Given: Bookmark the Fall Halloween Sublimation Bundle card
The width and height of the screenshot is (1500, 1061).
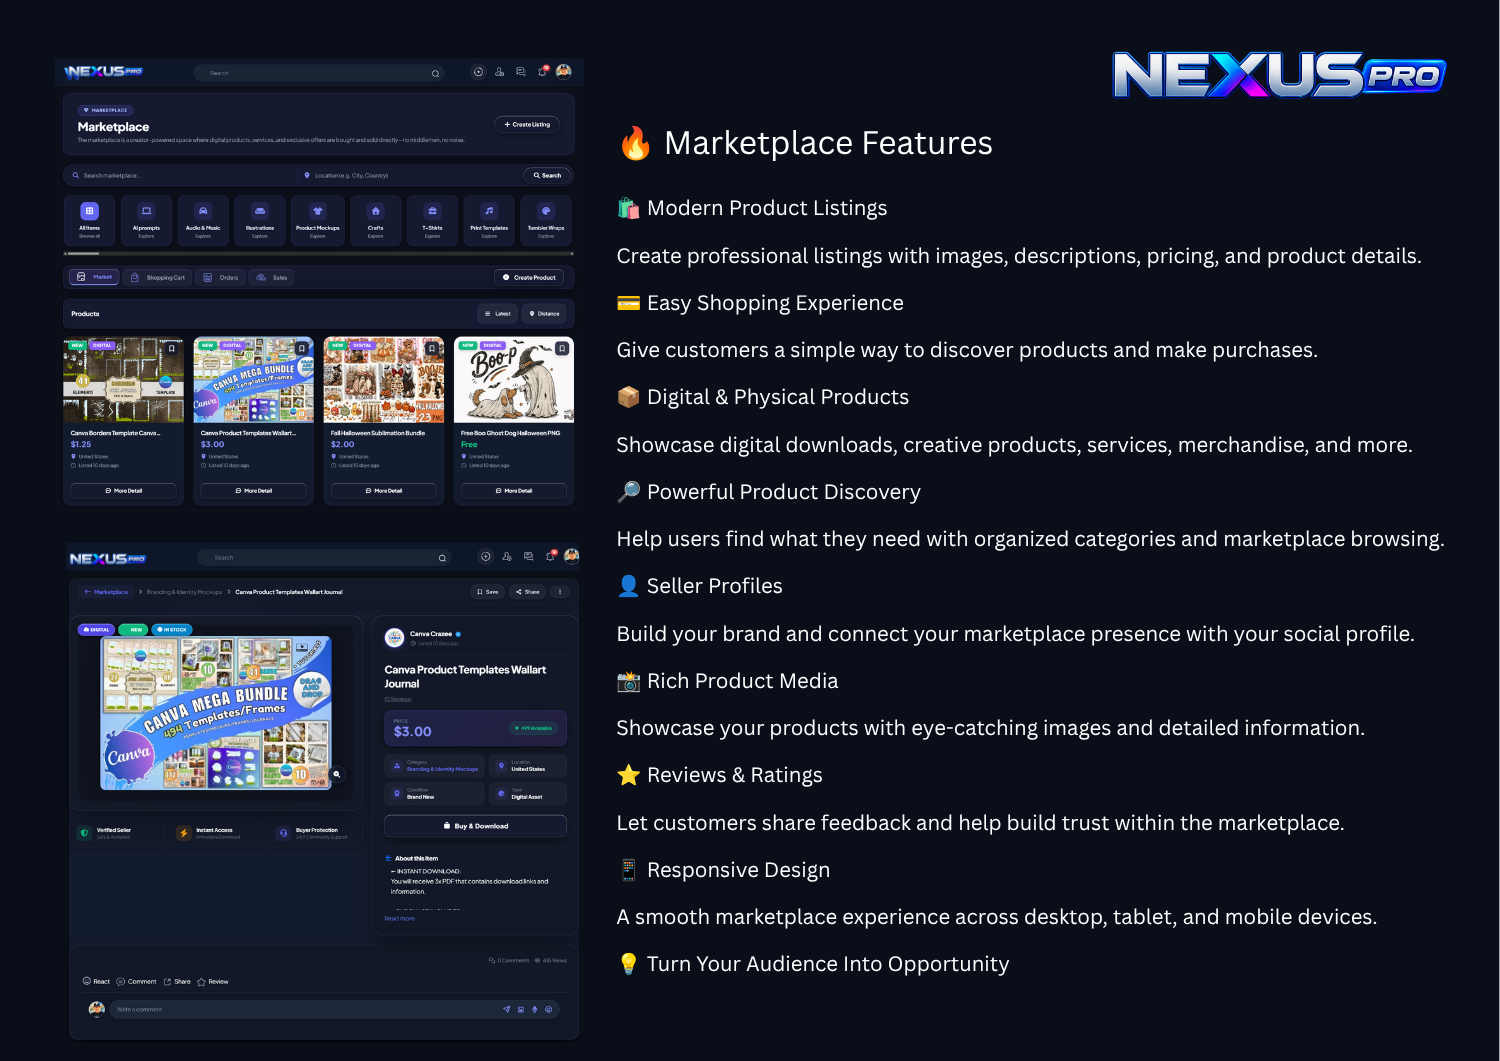Looking at the screenshot, I should pyautogui.click(x=432, y=349).
